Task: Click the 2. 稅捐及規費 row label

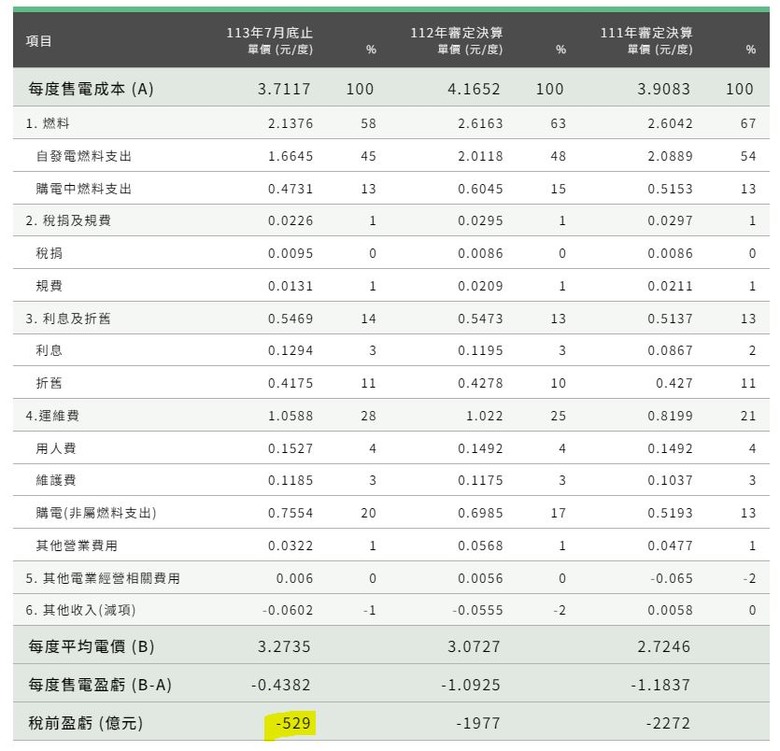Action: (68, 220)
